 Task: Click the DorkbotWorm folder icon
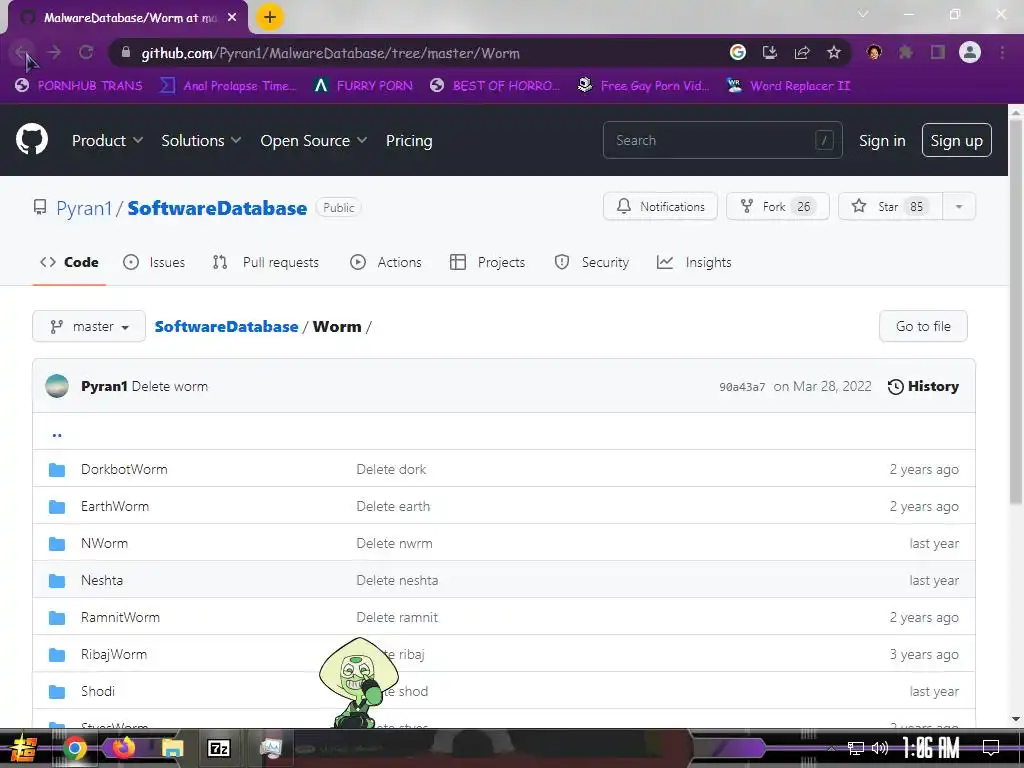(57, 470)
